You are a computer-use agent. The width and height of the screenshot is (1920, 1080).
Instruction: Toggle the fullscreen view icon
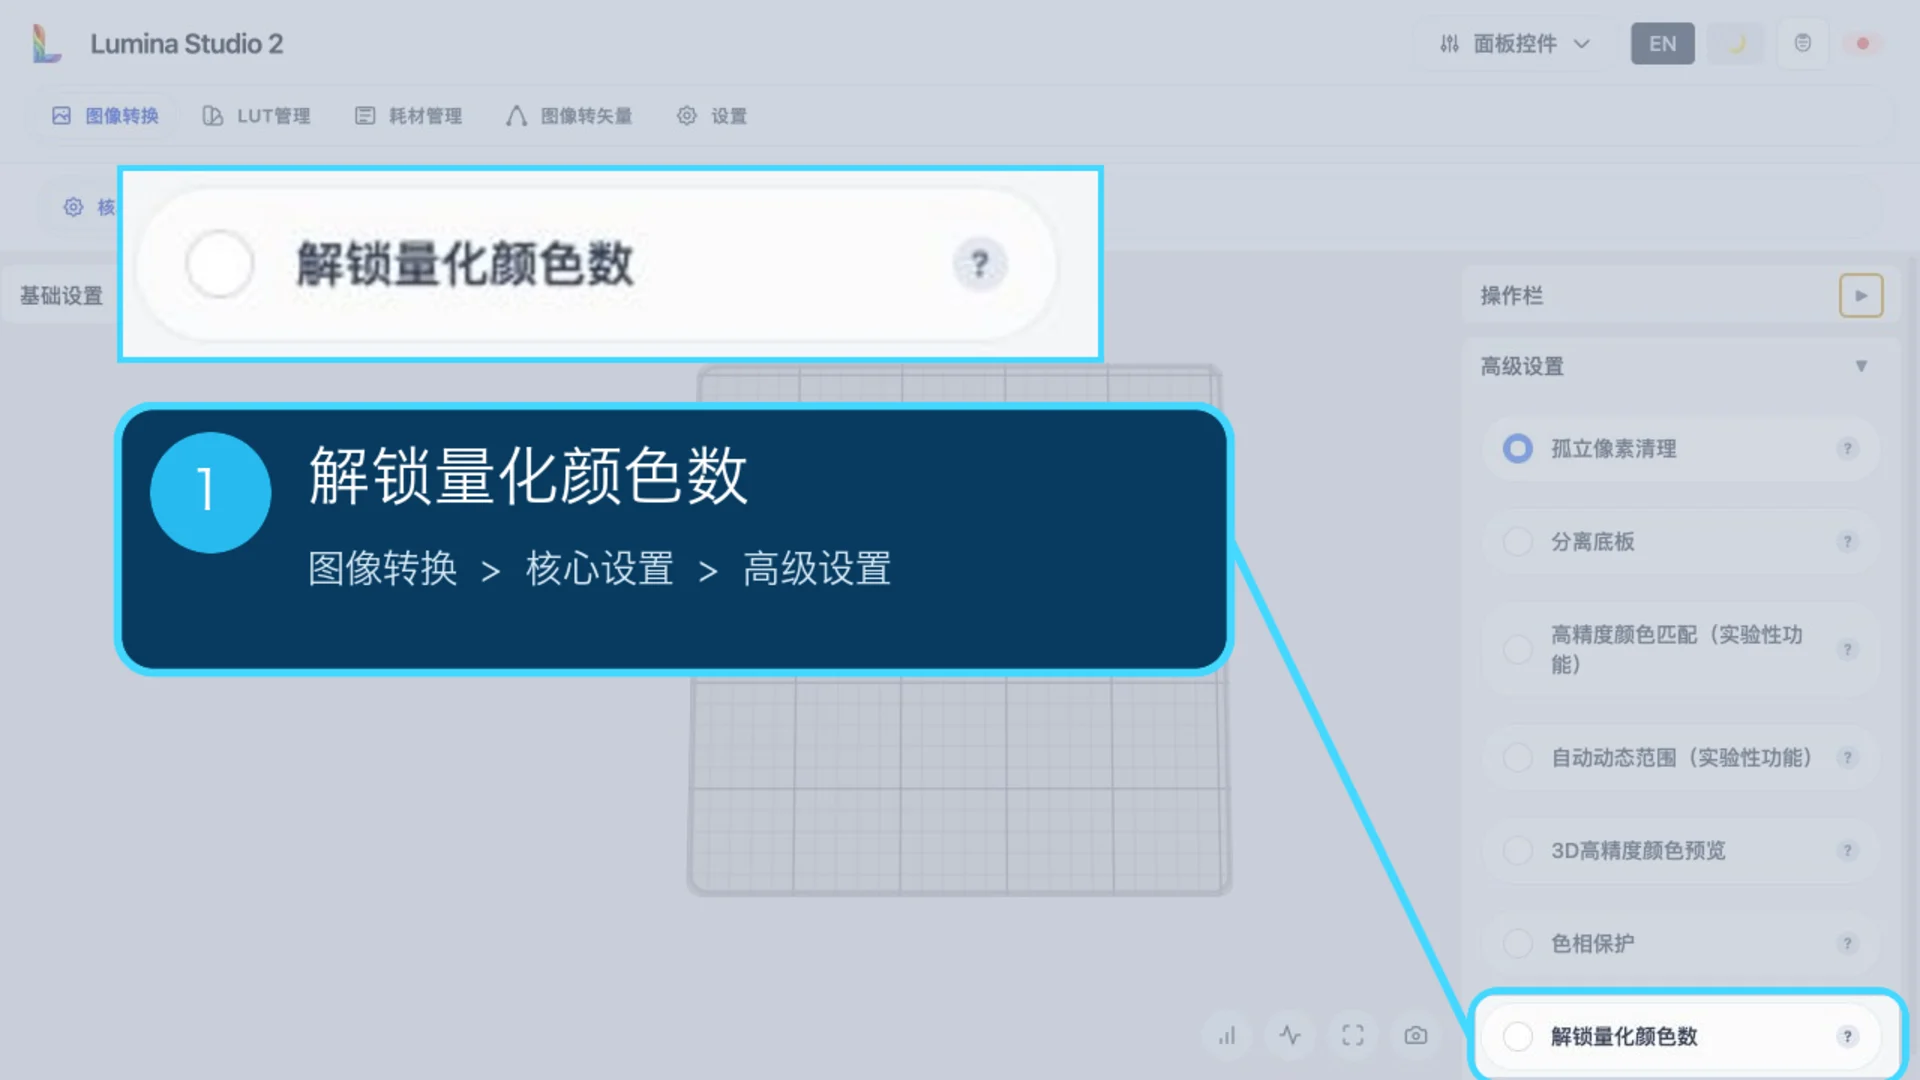pos(1353,1036)
